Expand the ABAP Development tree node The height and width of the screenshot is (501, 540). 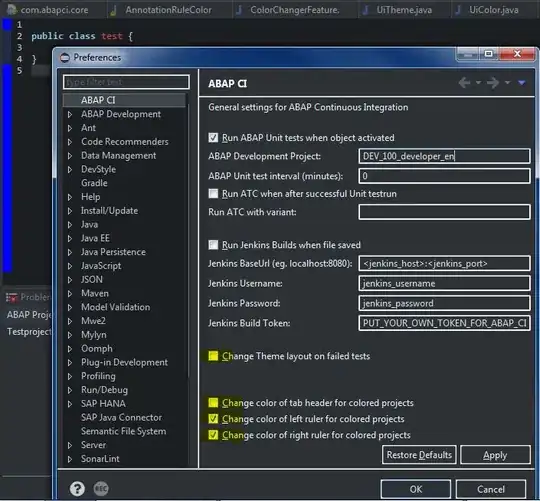(70, 114)
